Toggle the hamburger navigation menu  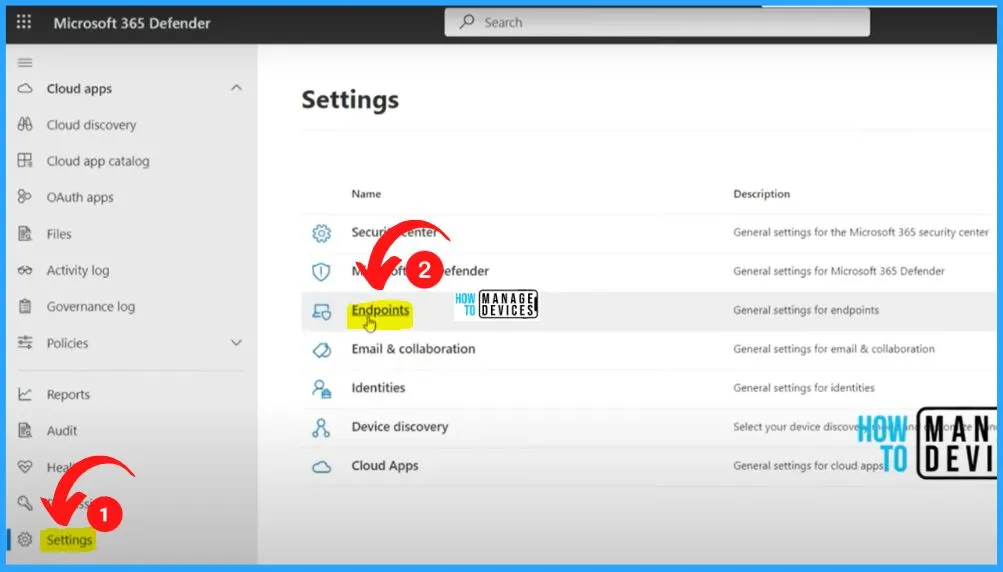click(x=25, y=63)
